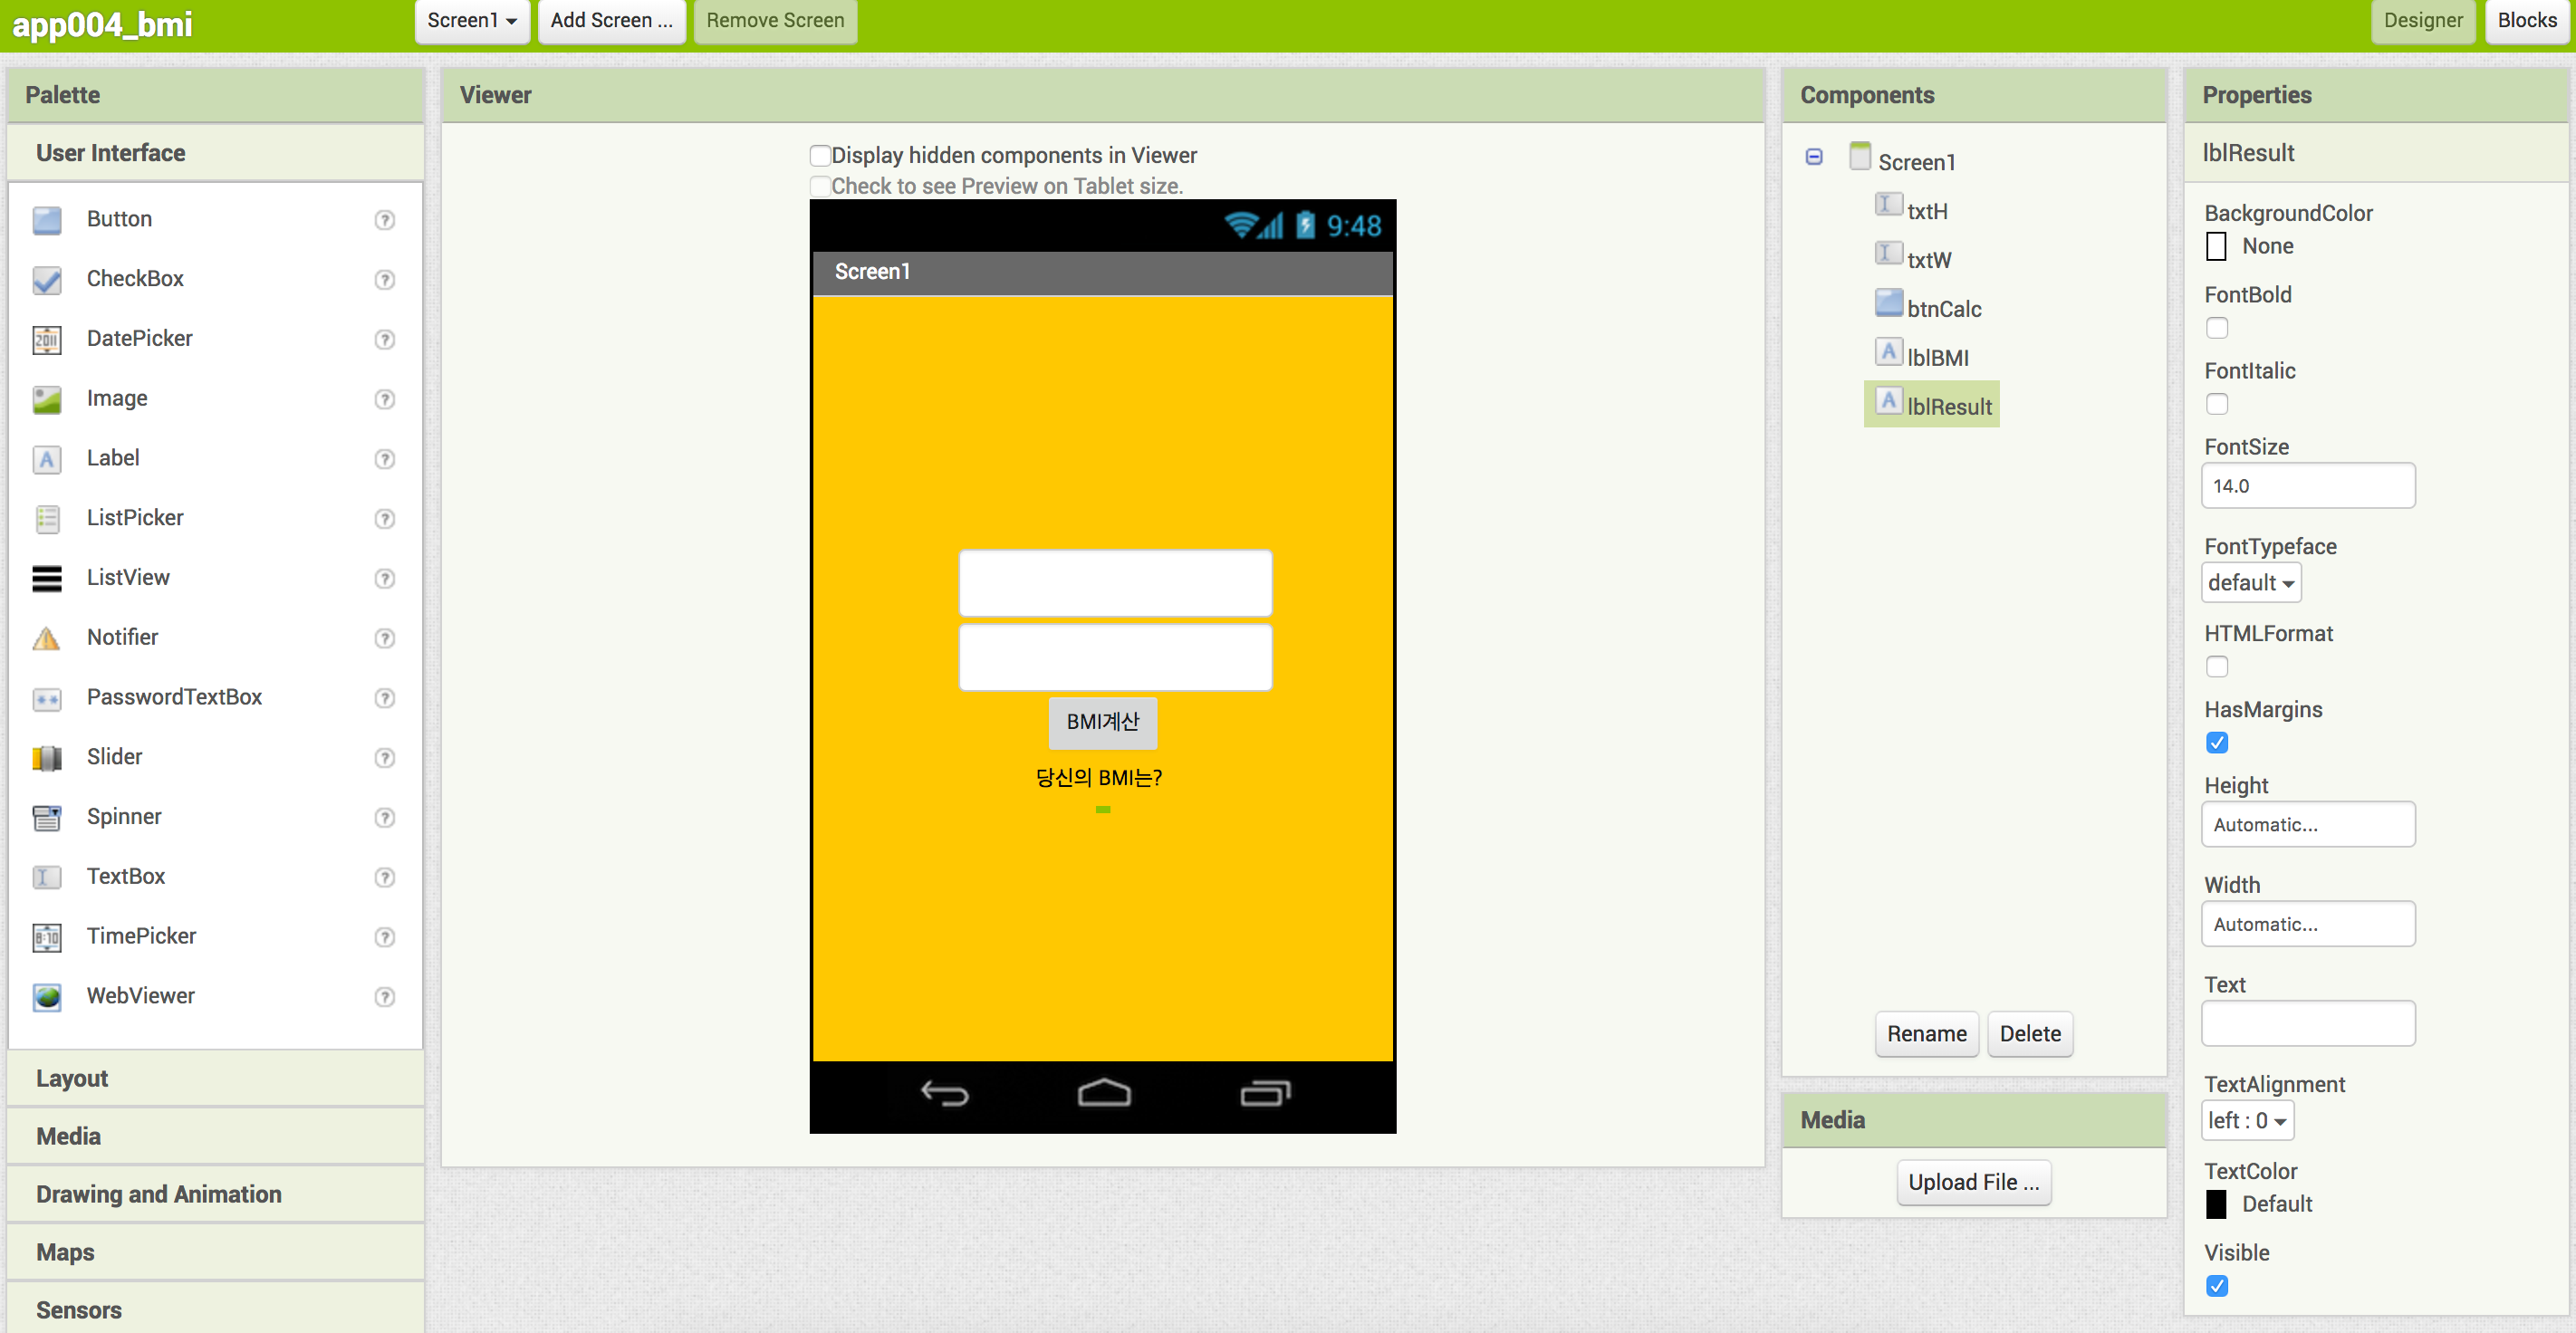This screenshot has width=2576, height=1333.
Task: Select the ListPicker palette icon
Action: point(46,519)
